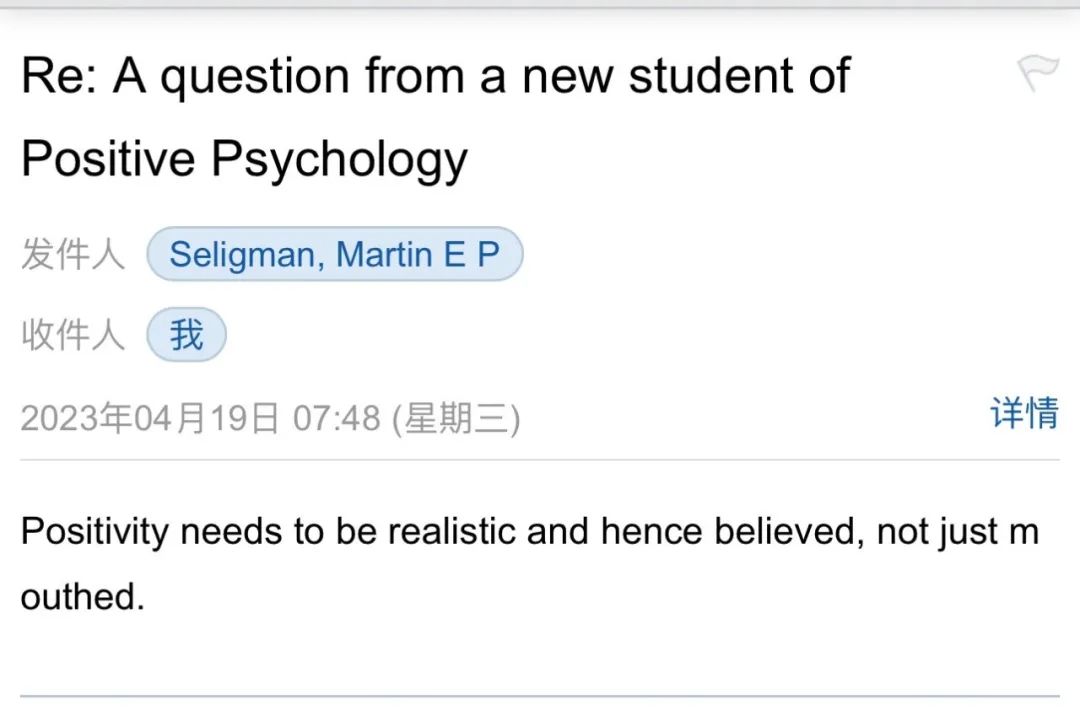The width and height of the screenshot is (1080, 716).
Task: Click the send time 07:48
Action: click(x=336, y=418)
